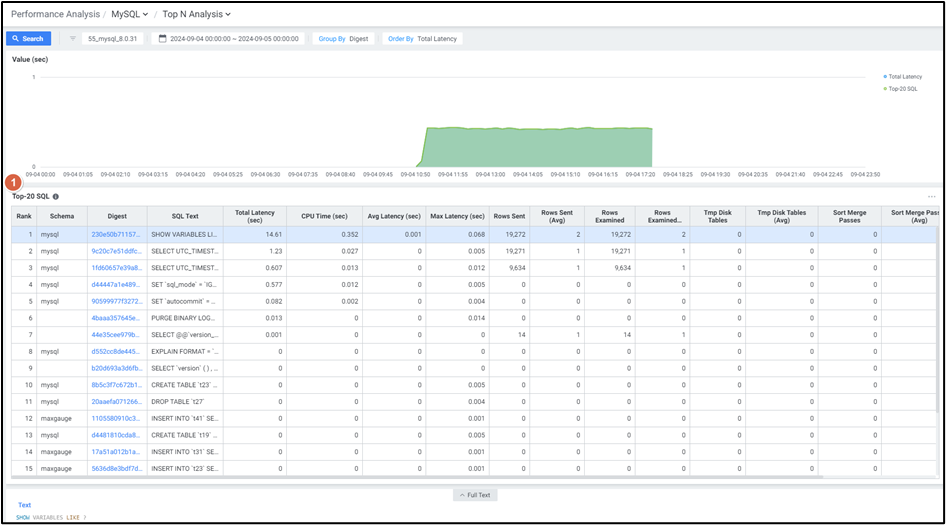Toggle the Top-20 SQL legend series
This screenshot has height=525, width=946.
click(902, 88)
